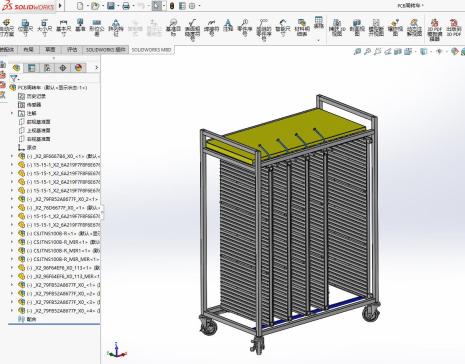Viewport: 465px width, 364px height.
Task: Open the 布局 ribbon tab
Action: [28, 50]
